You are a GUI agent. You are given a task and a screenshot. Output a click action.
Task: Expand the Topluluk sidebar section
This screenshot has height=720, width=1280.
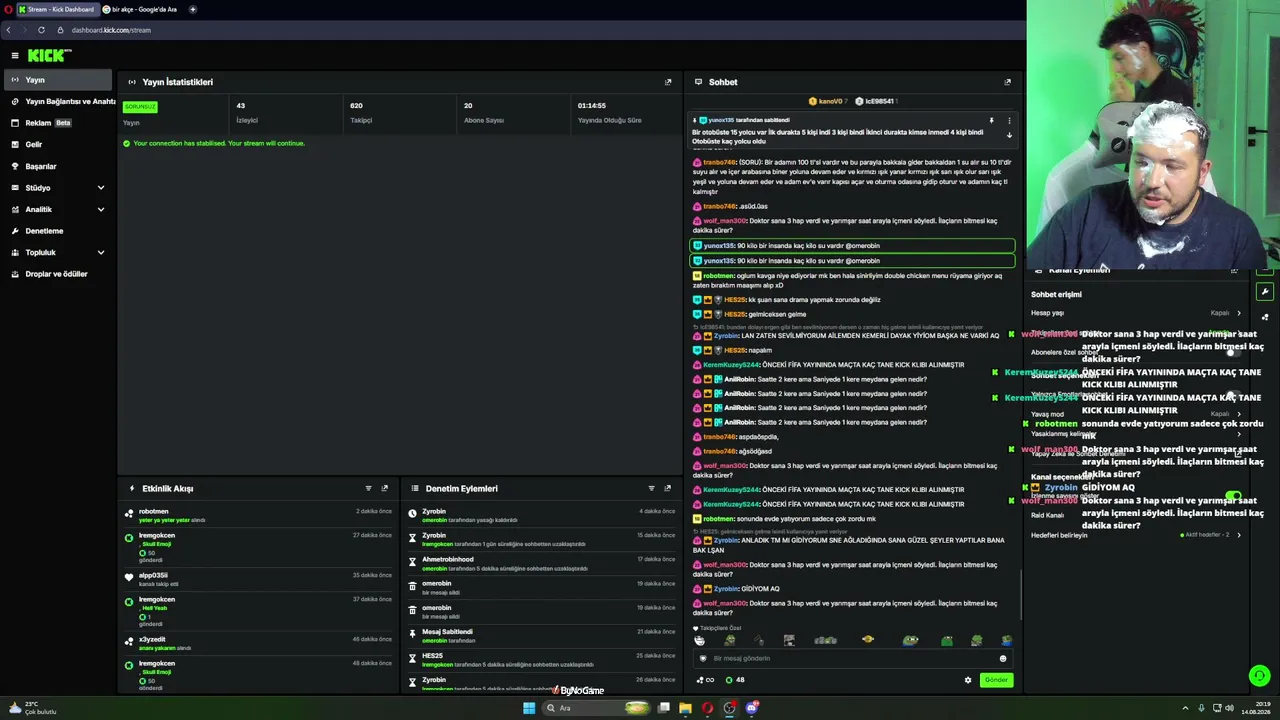tap(58, 252)
